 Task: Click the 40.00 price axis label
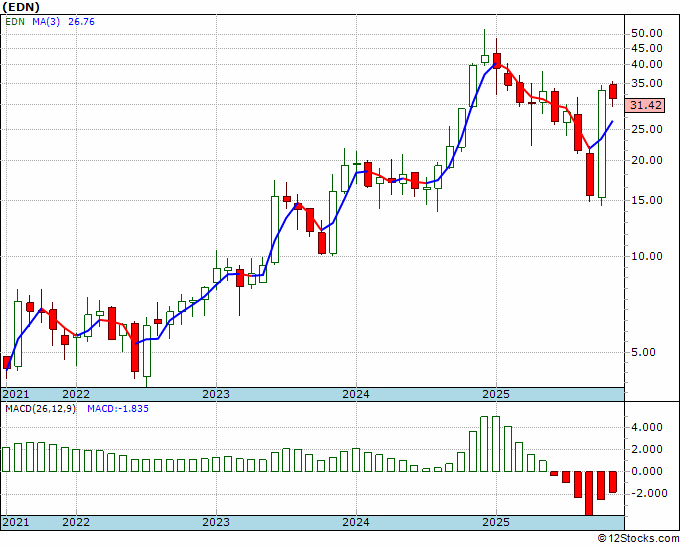click(x=647, y=64)
